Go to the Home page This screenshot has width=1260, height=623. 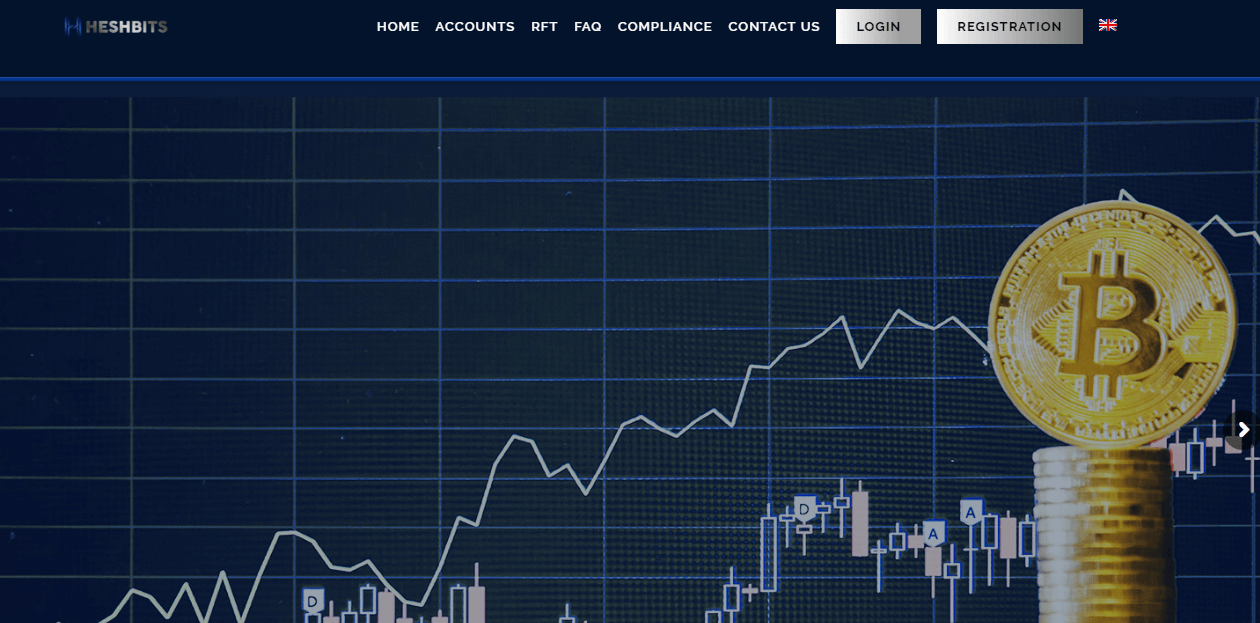click(398, 27)
